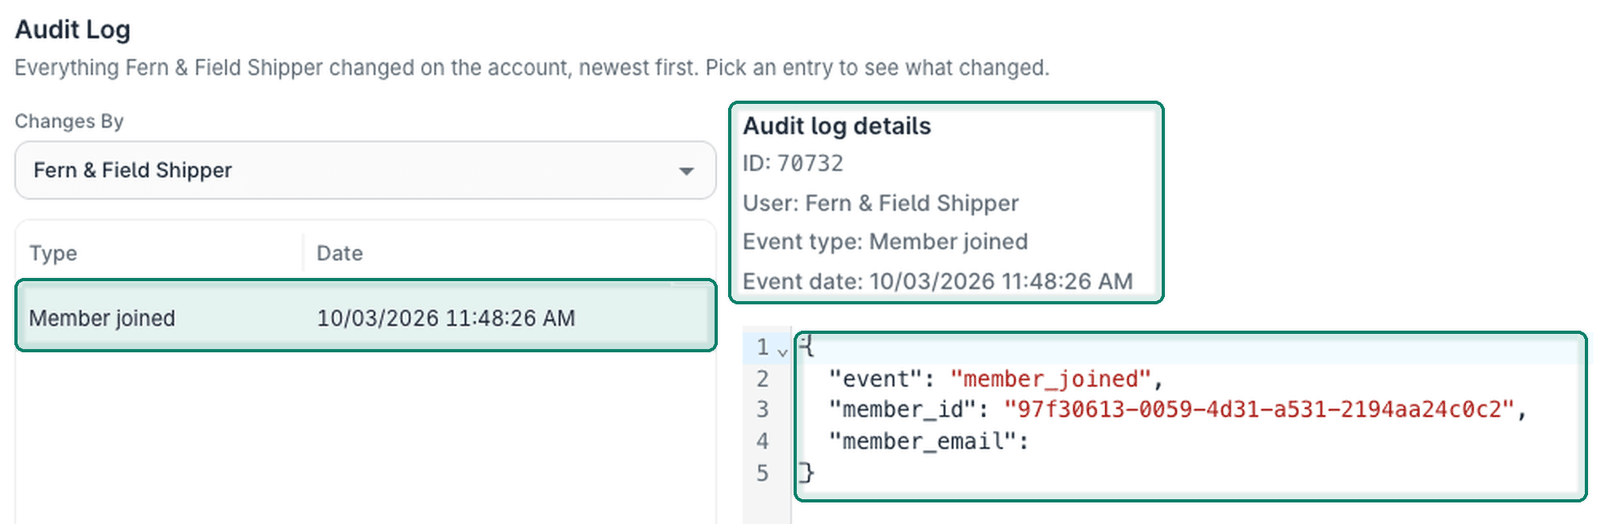Click the Event date line in details
The width and height of the screenshot is (1600, 524).
(x=937, y=281)
